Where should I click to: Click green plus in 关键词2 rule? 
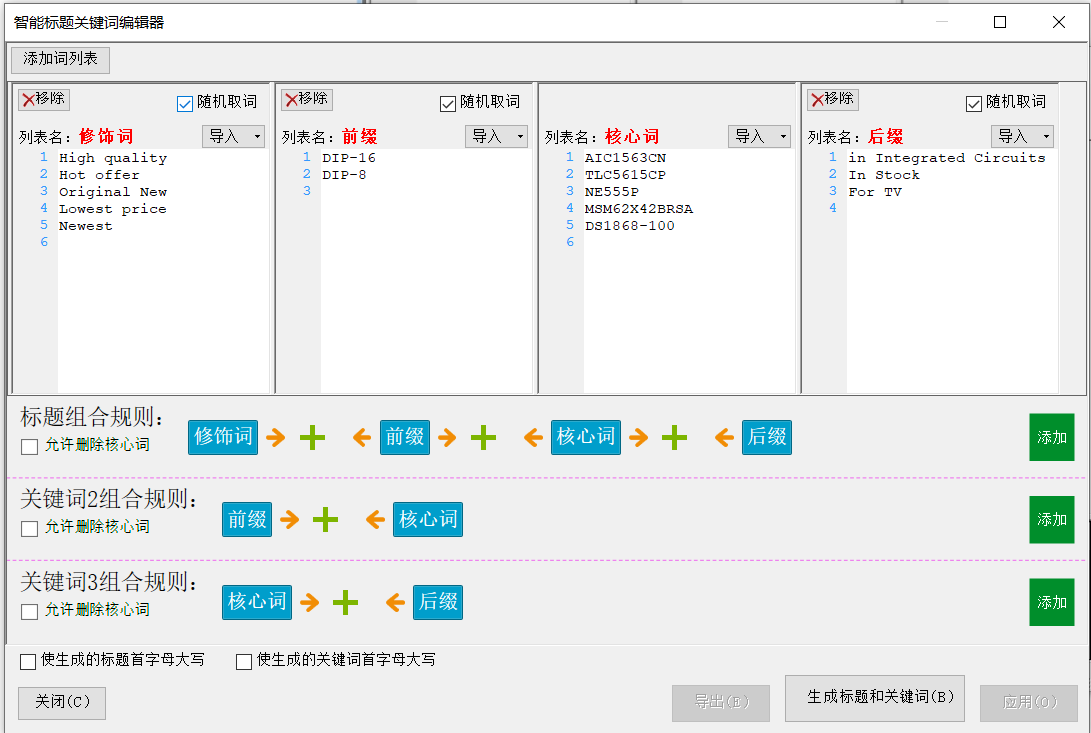pos(325,519)
